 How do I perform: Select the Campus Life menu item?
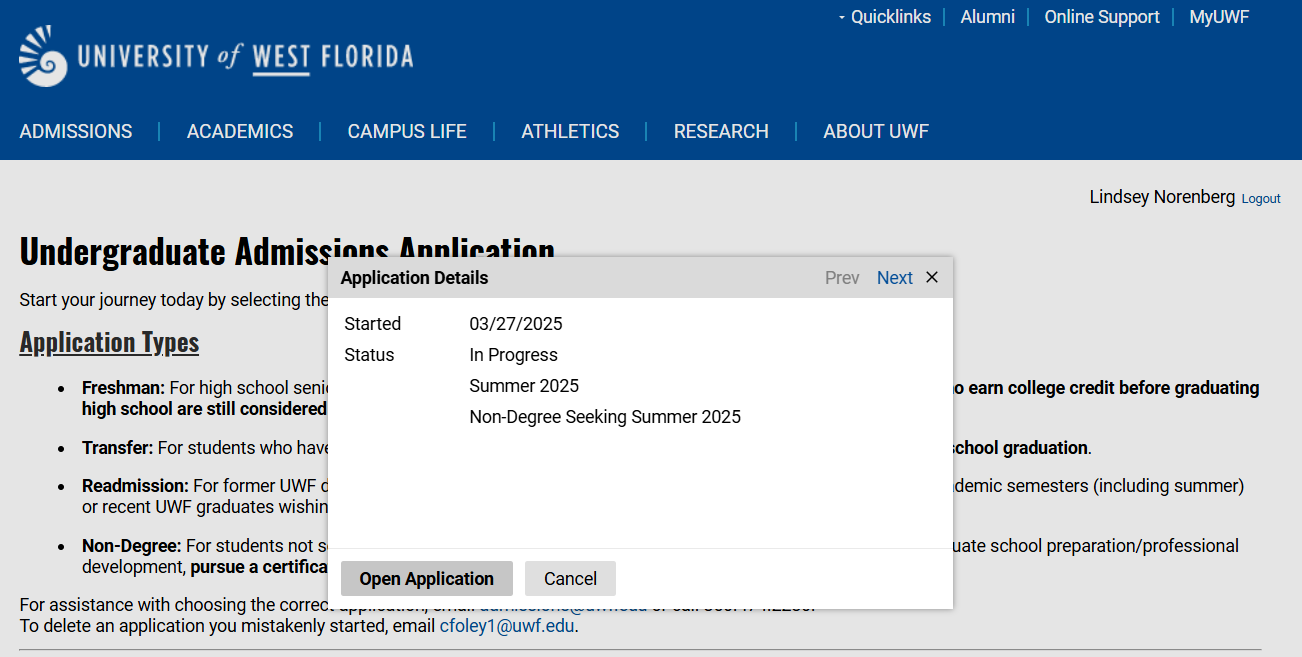point(407,131)
